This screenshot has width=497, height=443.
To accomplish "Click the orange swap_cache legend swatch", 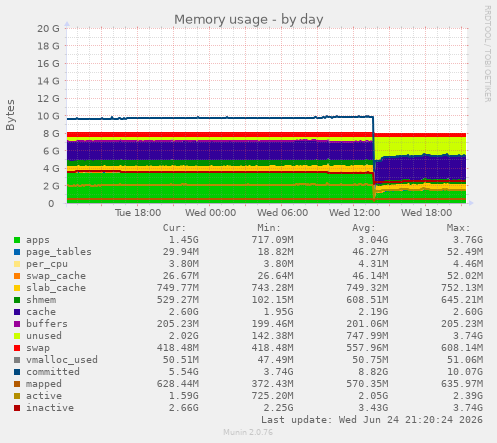I will (17, 276).
